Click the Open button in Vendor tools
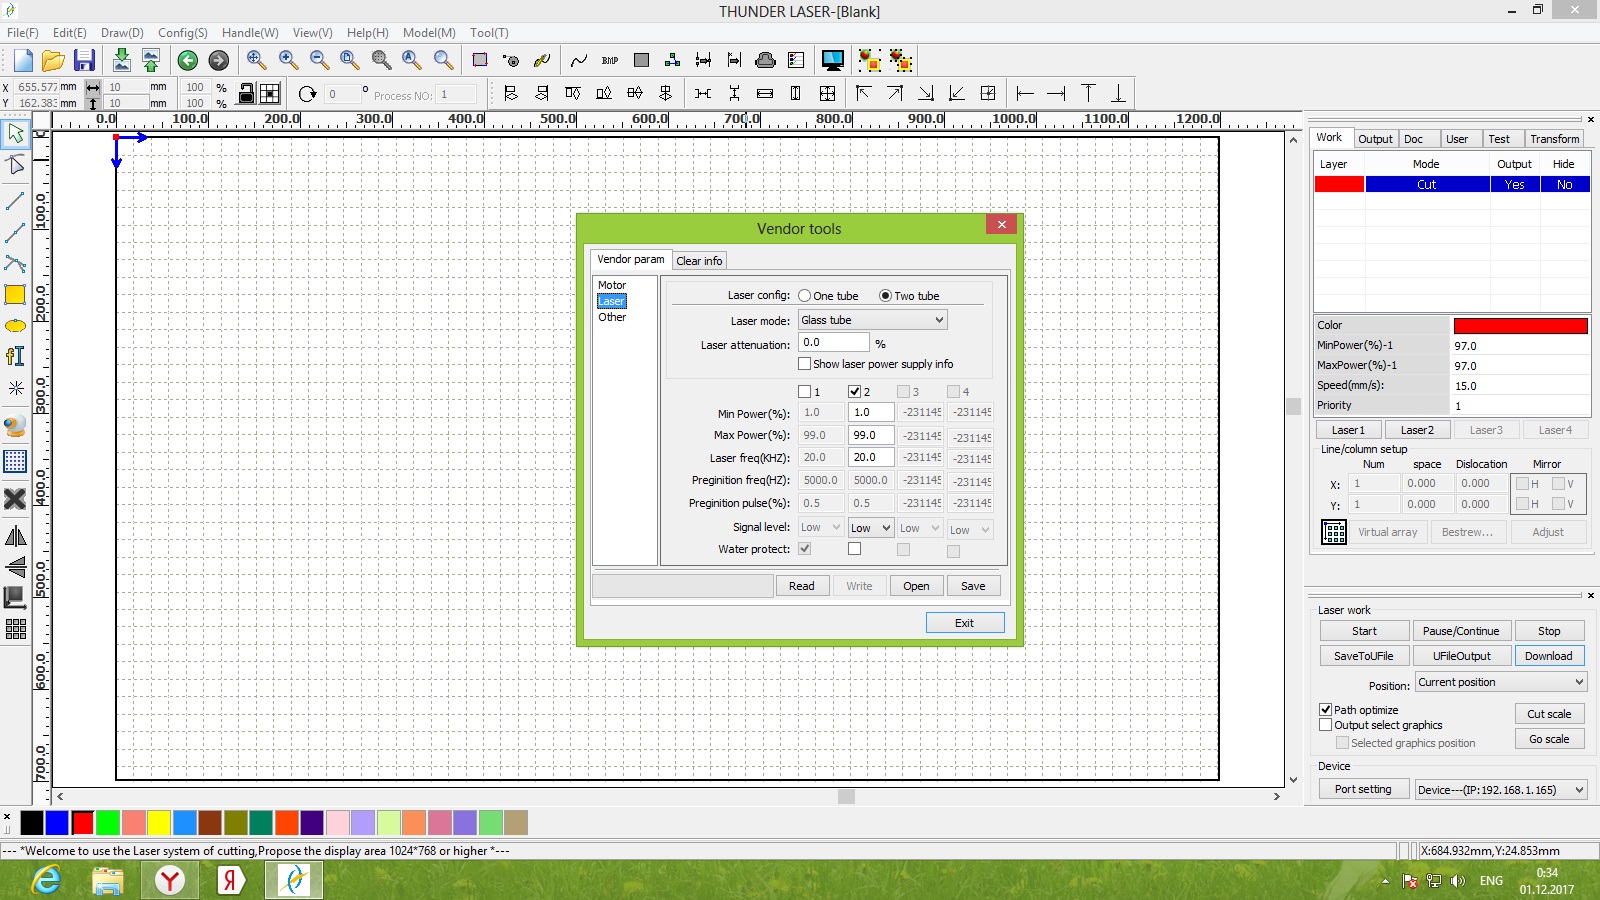 click(916, 586)
